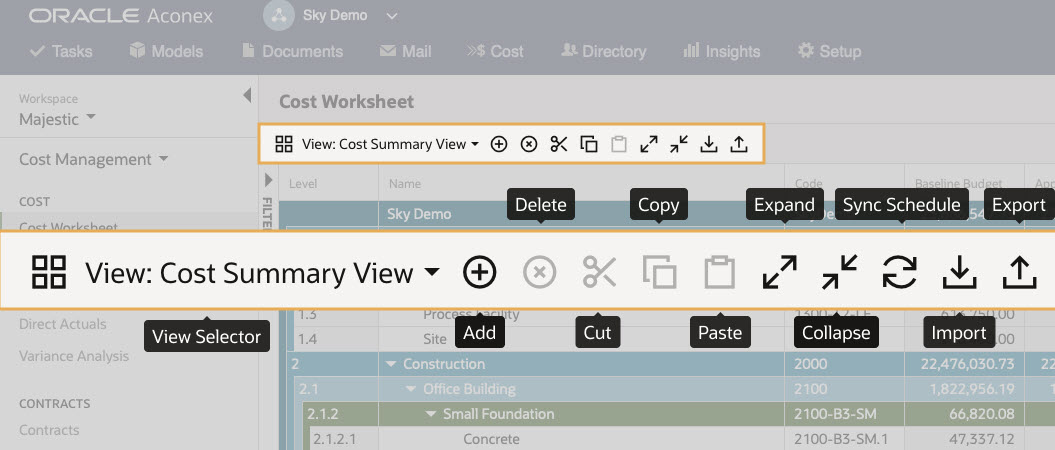Select the Sky Demo top row
The image size is (1055, 450).
pyautogui.click(x=419, y=214)
